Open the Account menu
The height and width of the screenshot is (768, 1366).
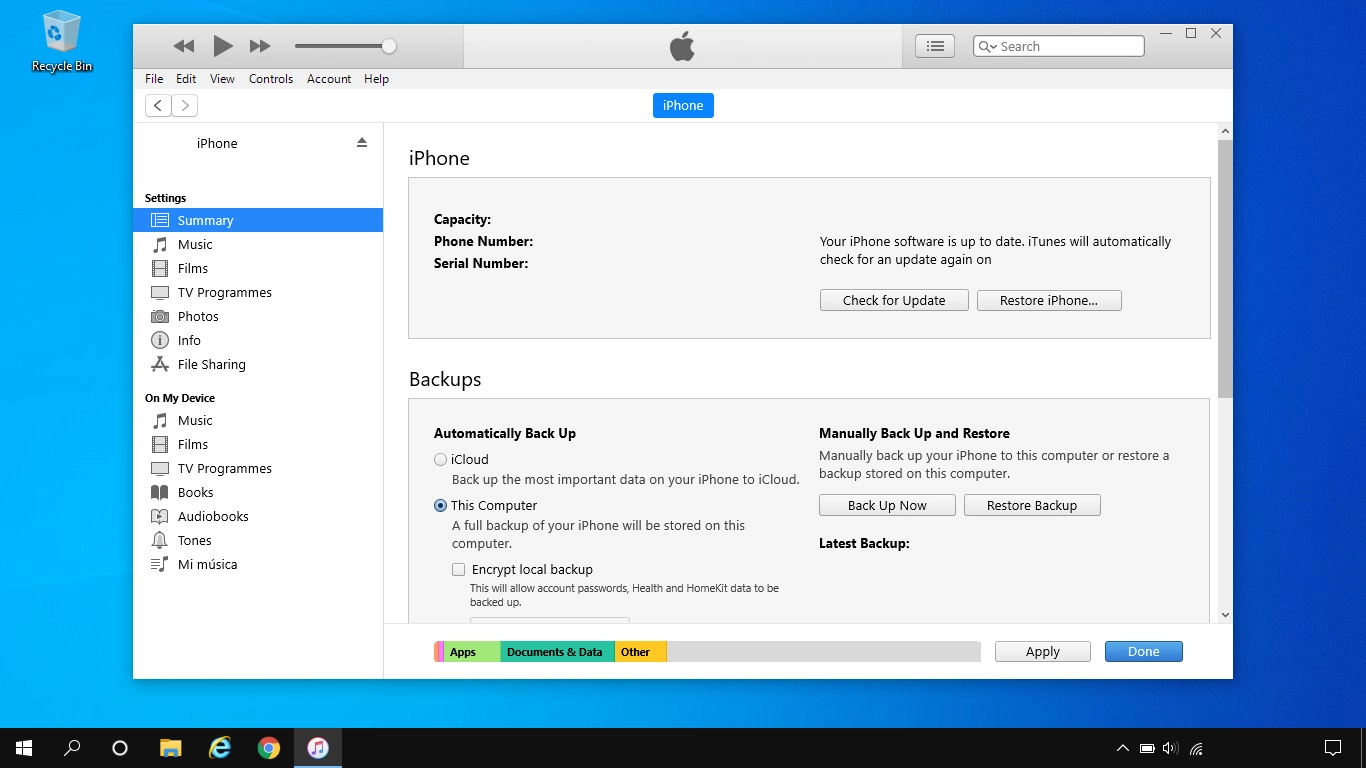point(329,78)
